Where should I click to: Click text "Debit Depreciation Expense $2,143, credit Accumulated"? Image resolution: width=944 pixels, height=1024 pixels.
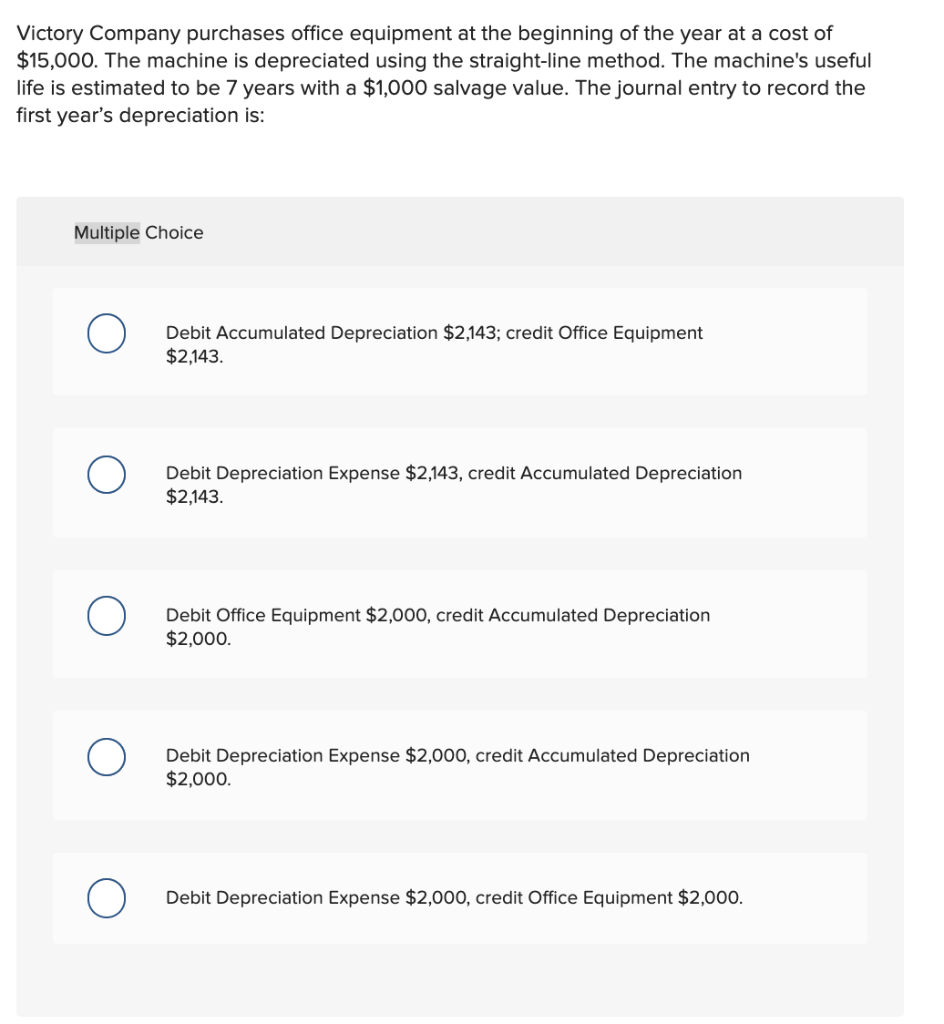453,473
